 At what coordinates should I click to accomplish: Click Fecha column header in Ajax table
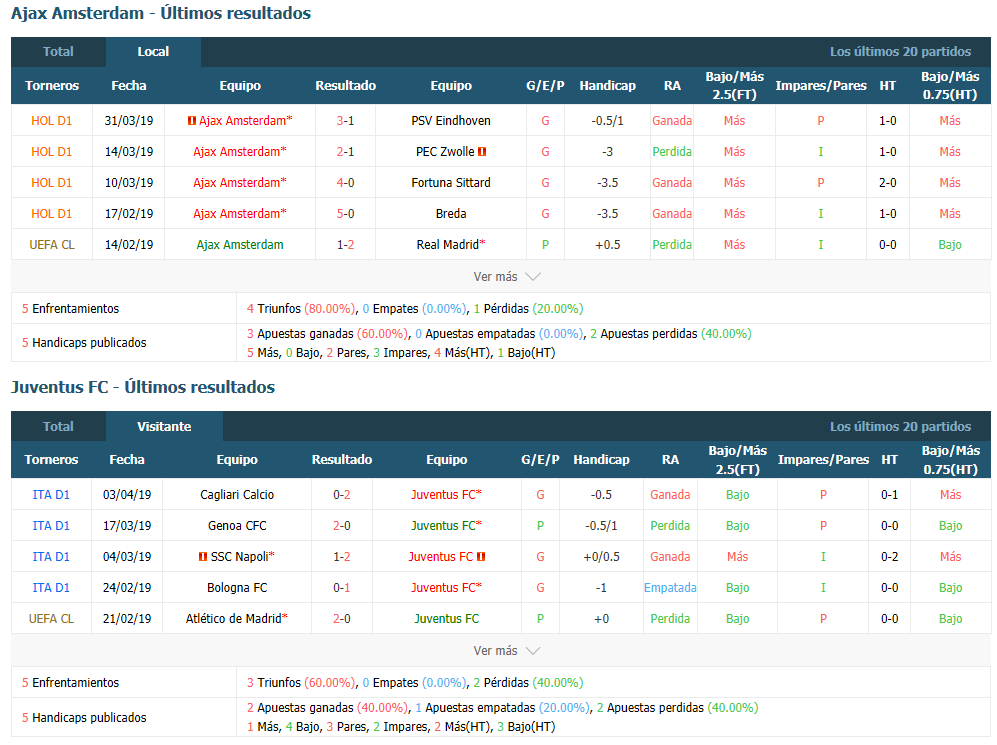(x=128, y=86)
